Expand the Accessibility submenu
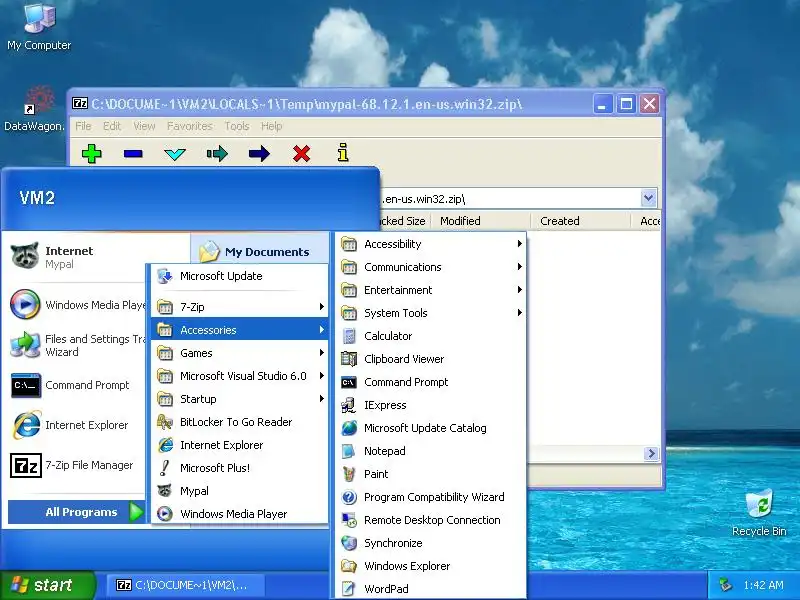 431,244
